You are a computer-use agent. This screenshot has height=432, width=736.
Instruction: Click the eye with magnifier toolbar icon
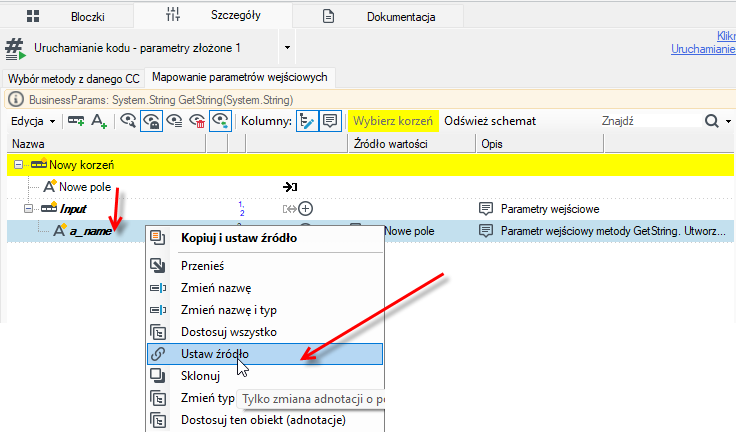coord(128,121)
